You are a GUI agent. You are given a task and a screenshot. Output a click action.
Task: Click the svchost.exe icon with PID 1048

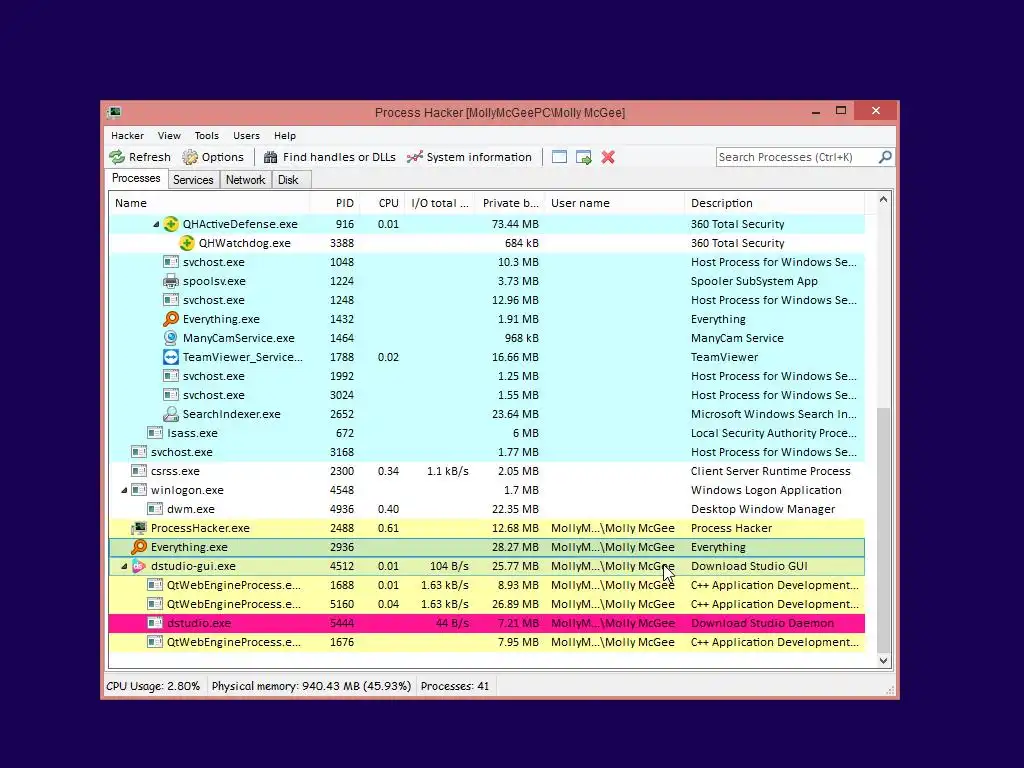170,262
